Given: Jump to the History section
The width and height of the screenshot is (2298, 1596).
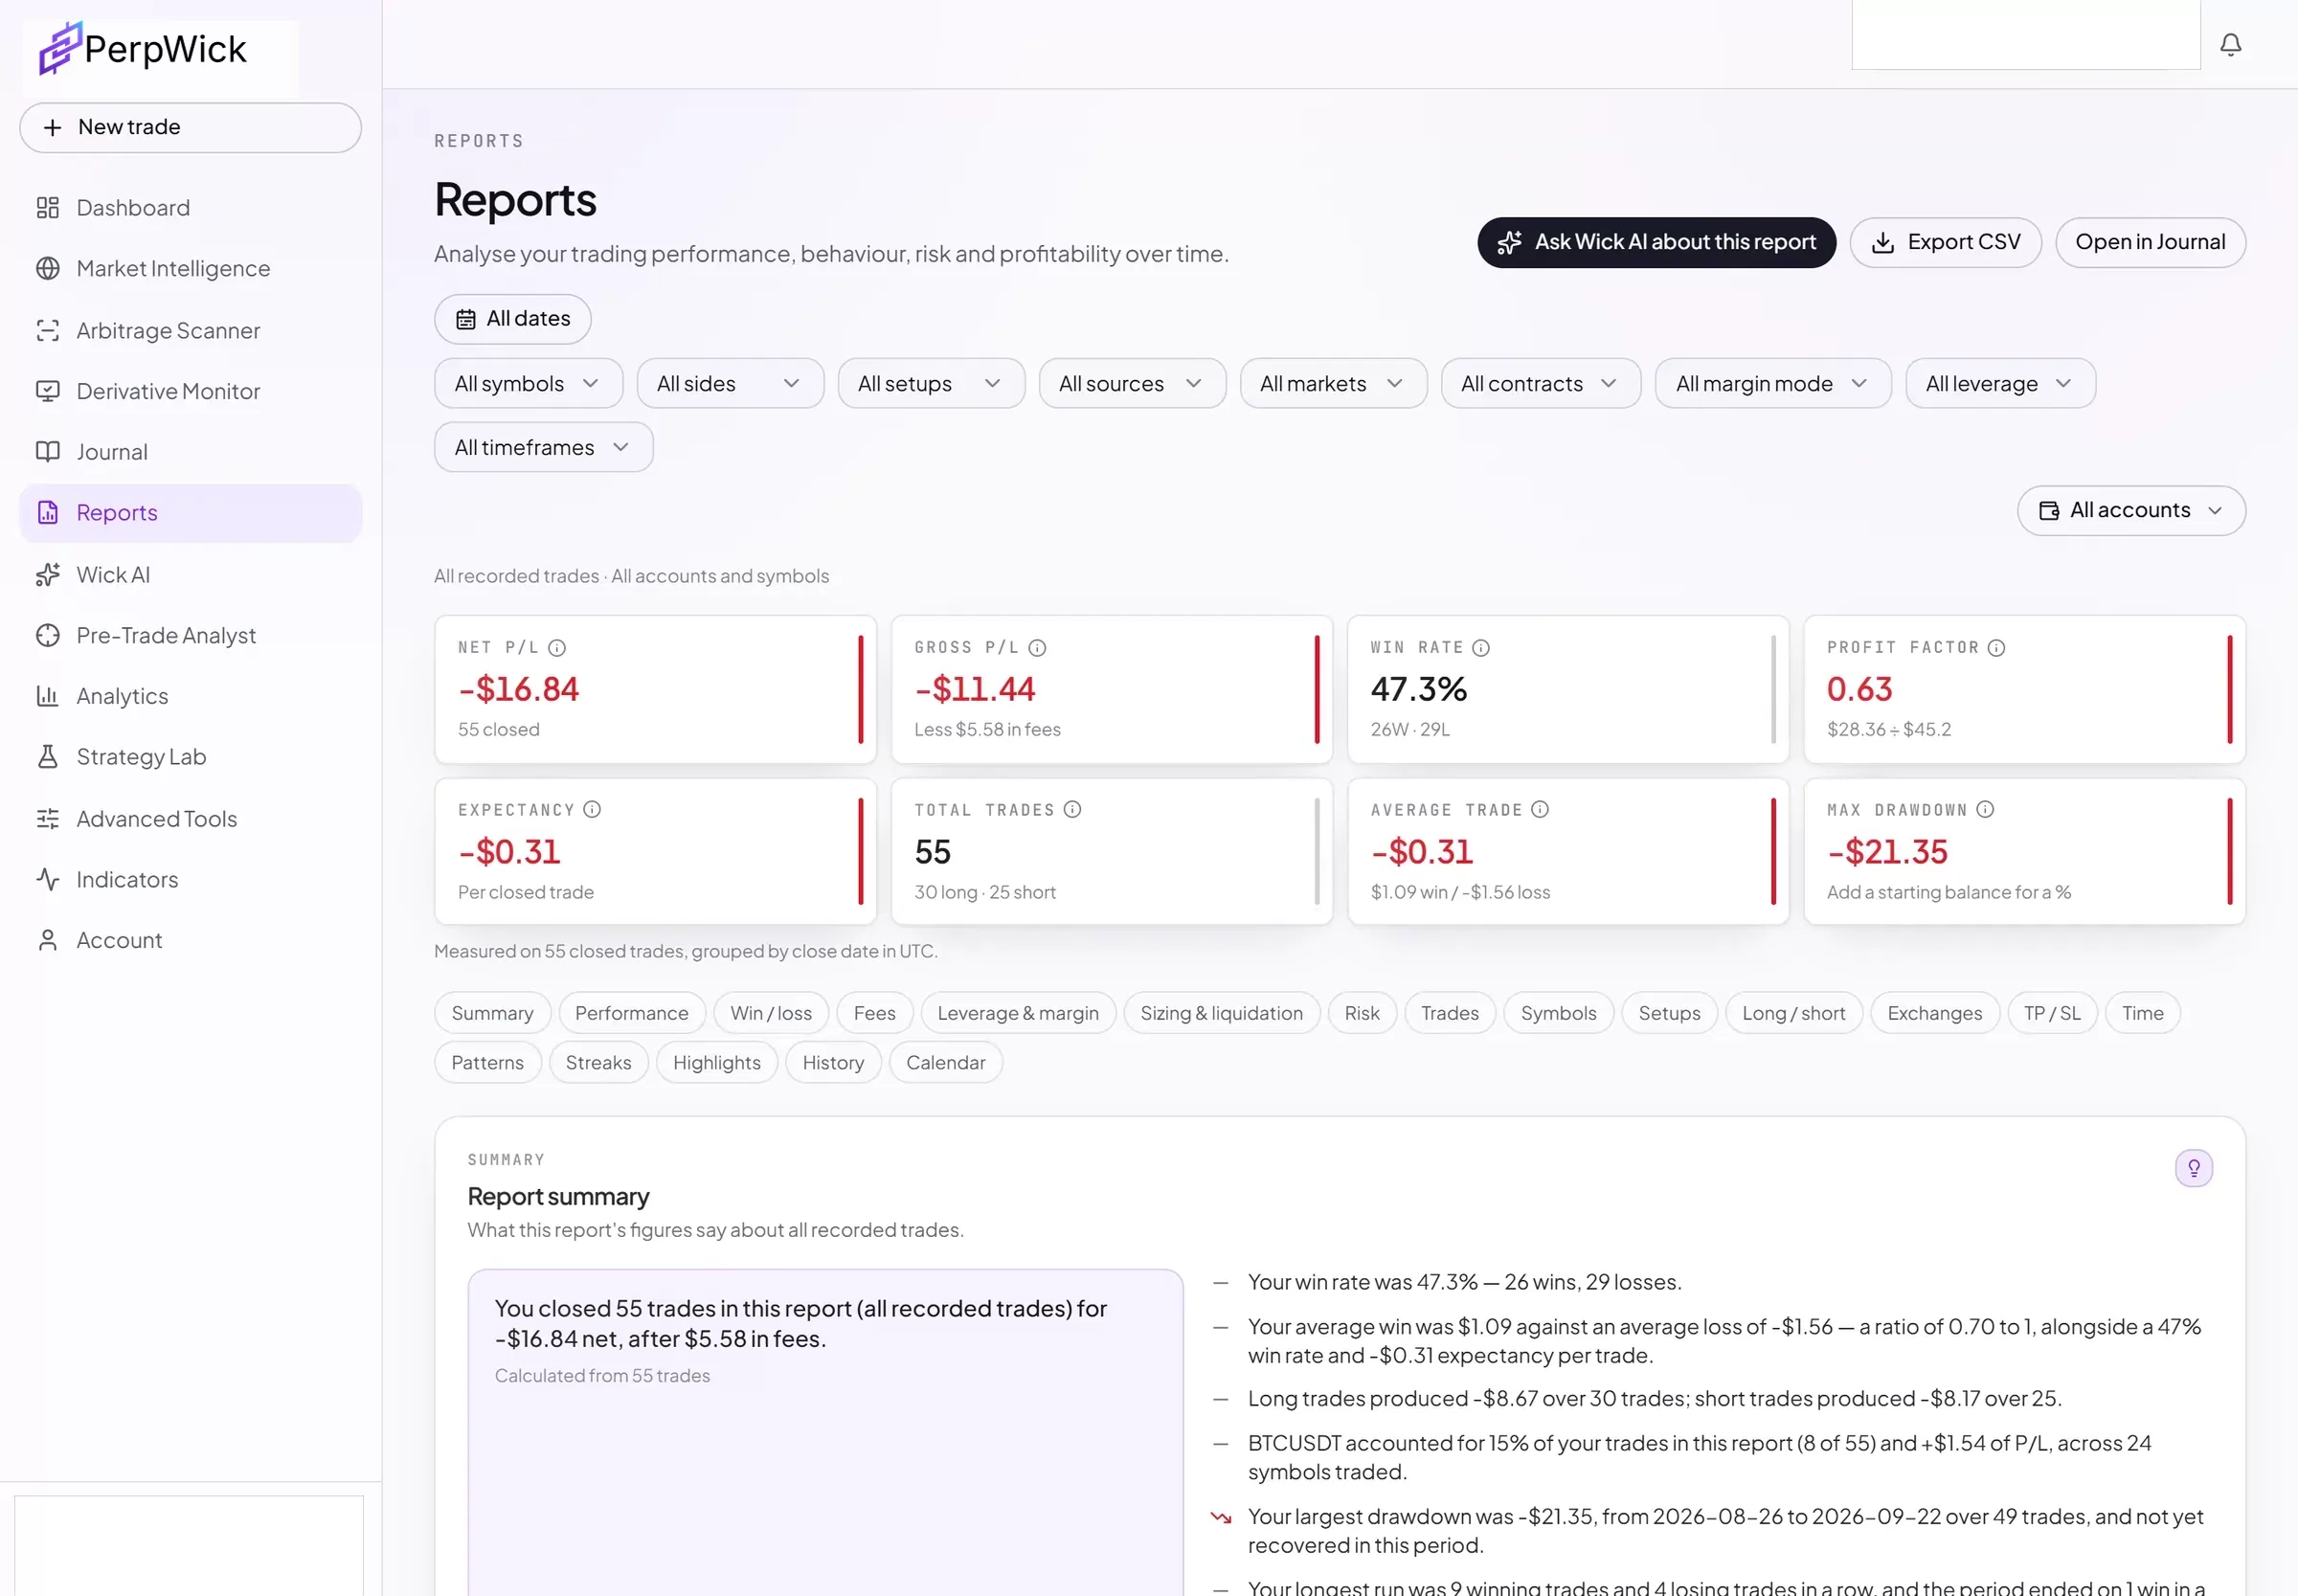Looking at the screenshot, I should (x=833, y=1063).
